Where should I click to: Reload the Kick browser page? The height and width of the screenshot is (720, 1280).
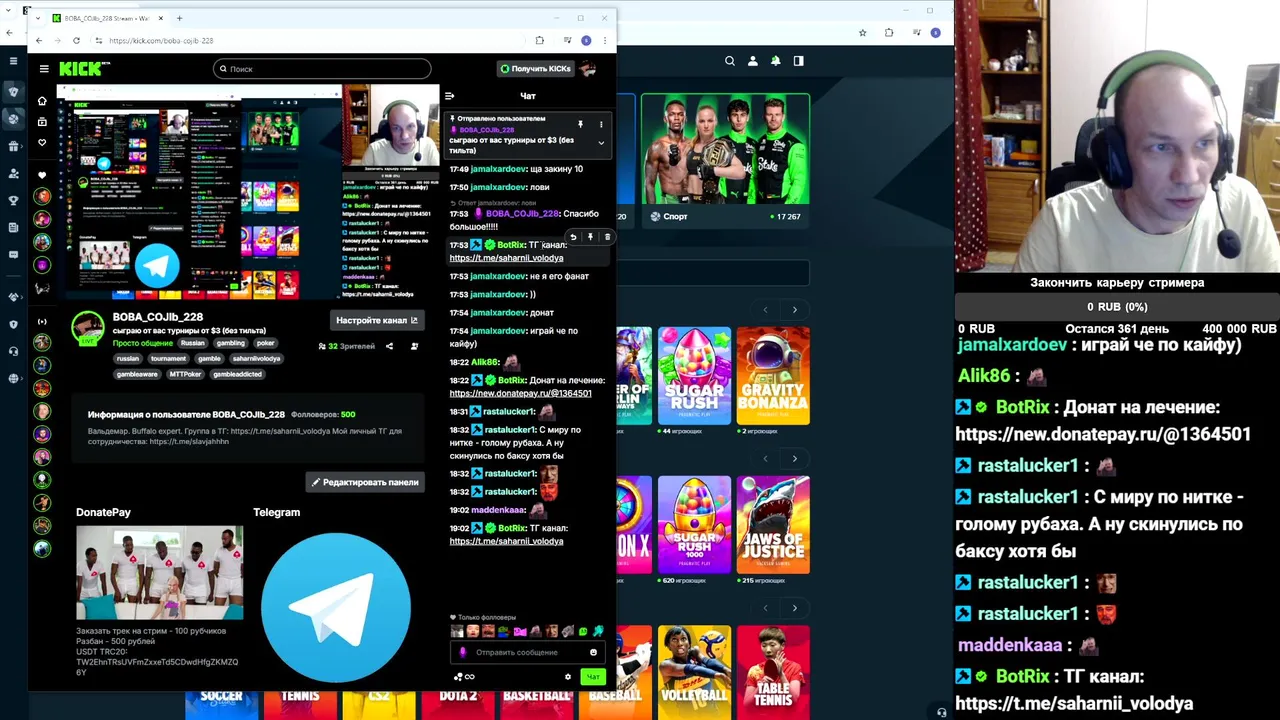pos(76,41)
